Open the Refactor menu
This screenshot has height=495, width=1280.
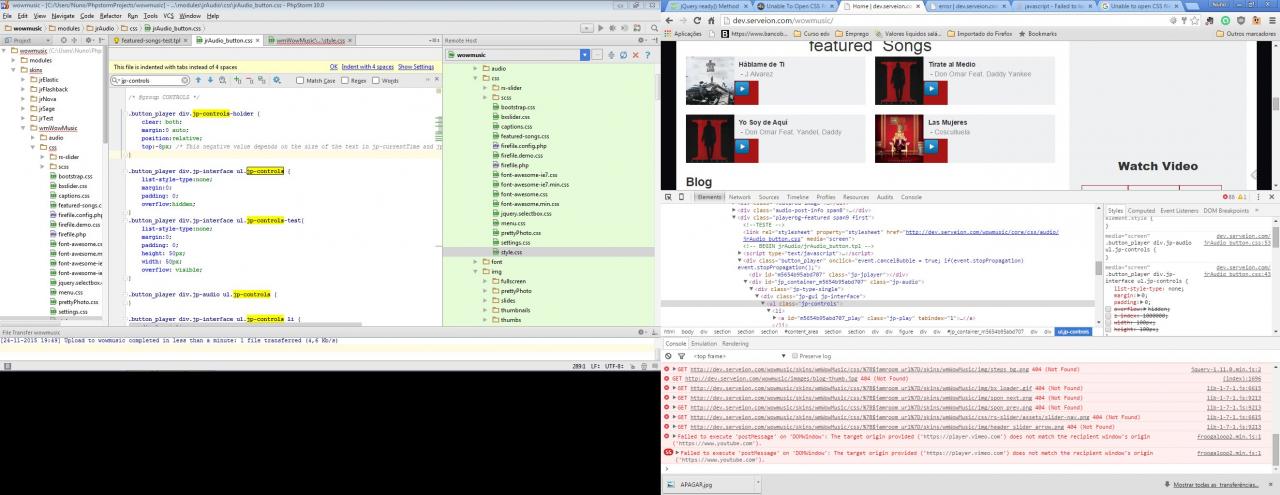click(111, 16)
